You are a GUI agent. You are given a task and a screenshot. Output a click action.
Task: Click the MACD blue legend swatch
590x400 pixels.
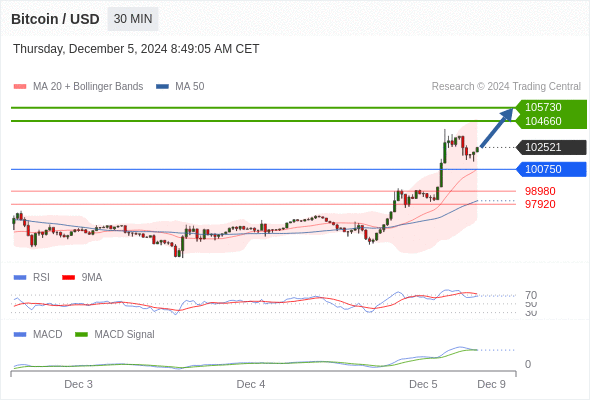[x=20, y=335]
